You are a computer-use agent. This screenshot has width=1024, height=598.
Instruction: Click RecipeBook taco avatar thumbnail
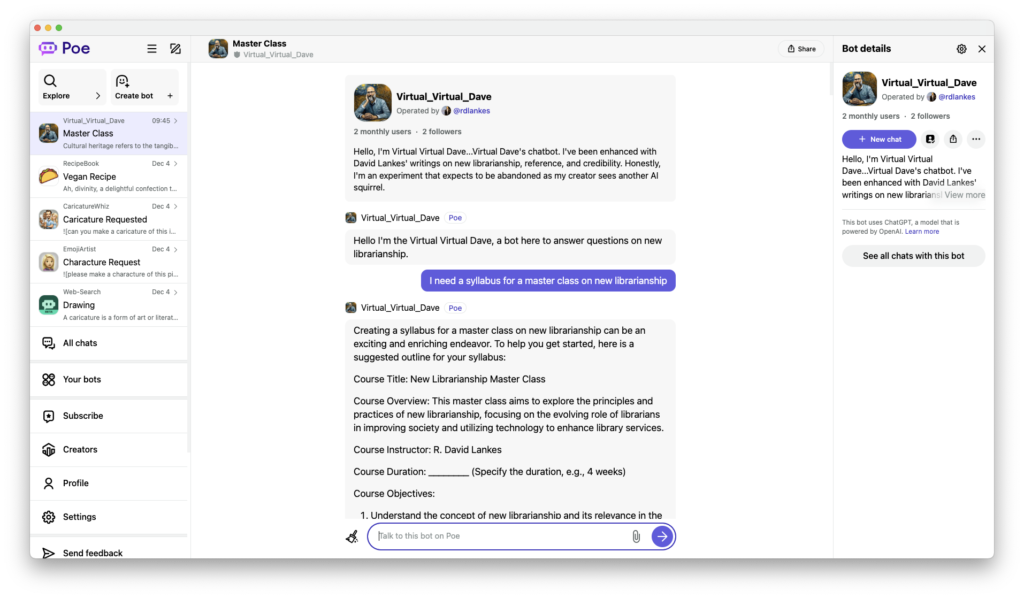point(48,176)
